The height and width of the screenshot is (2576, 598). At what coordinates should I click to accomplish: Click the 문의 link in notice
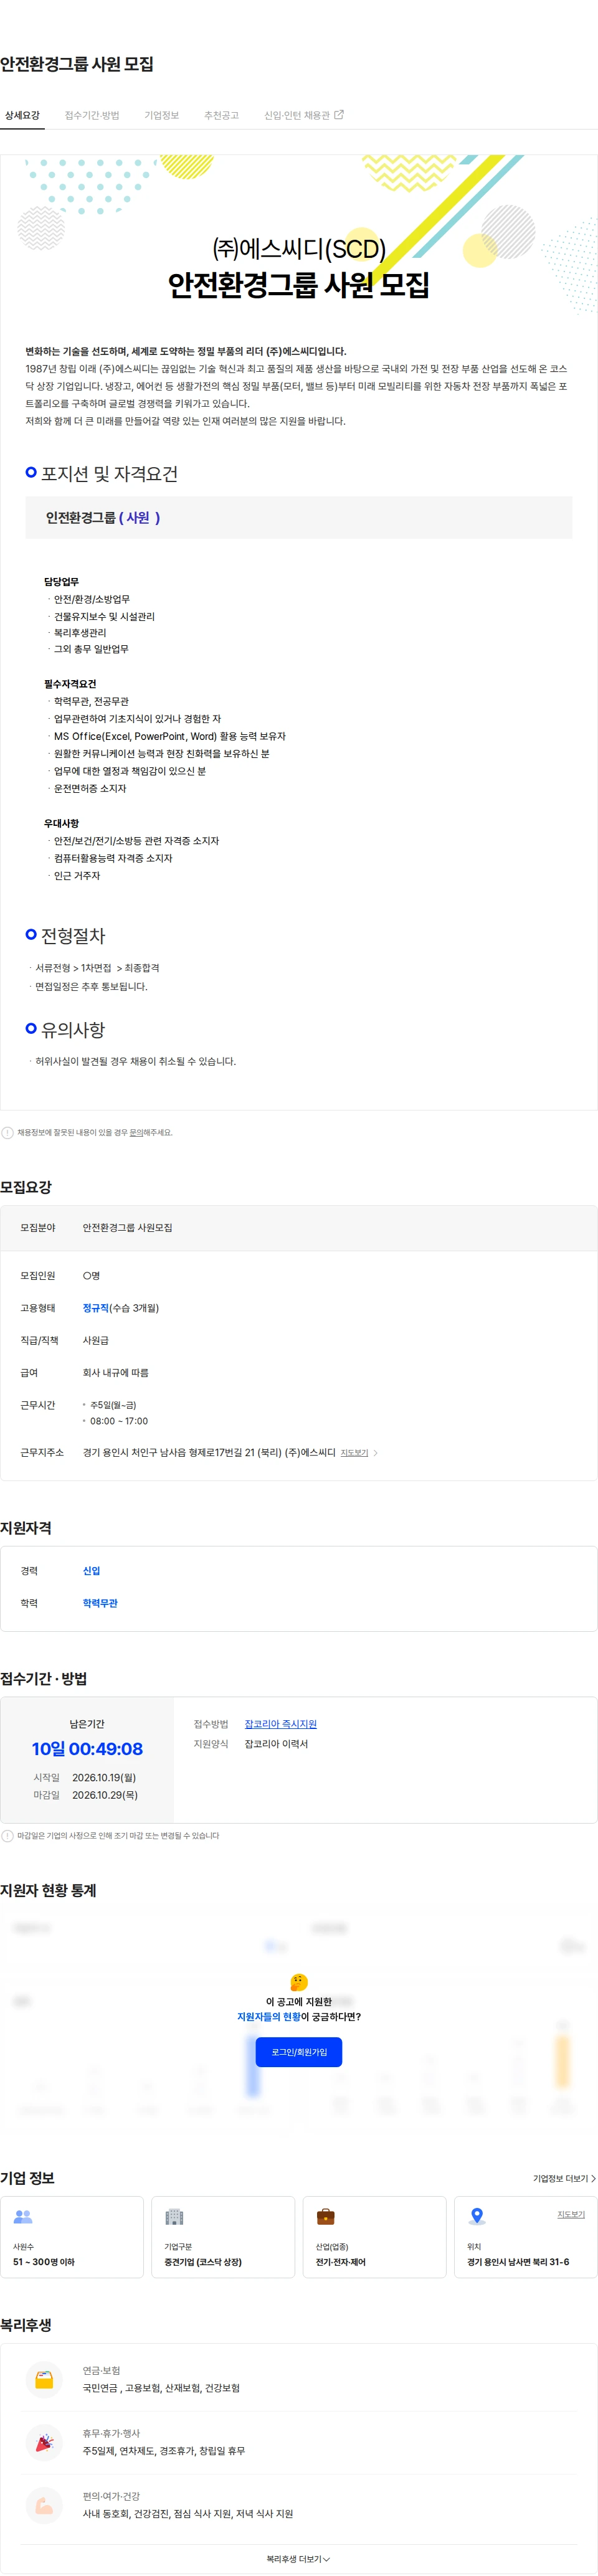click(x=136, y=1132)
